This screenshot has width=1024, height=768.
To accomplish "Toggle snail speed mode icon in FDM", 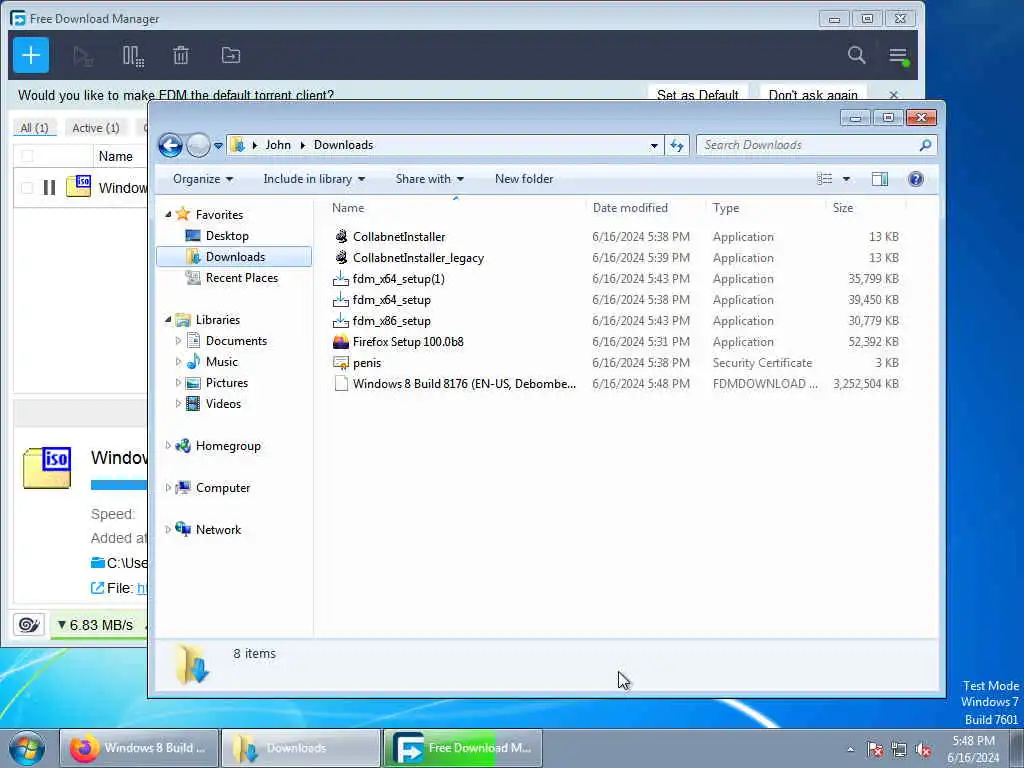I will [29, 624].
